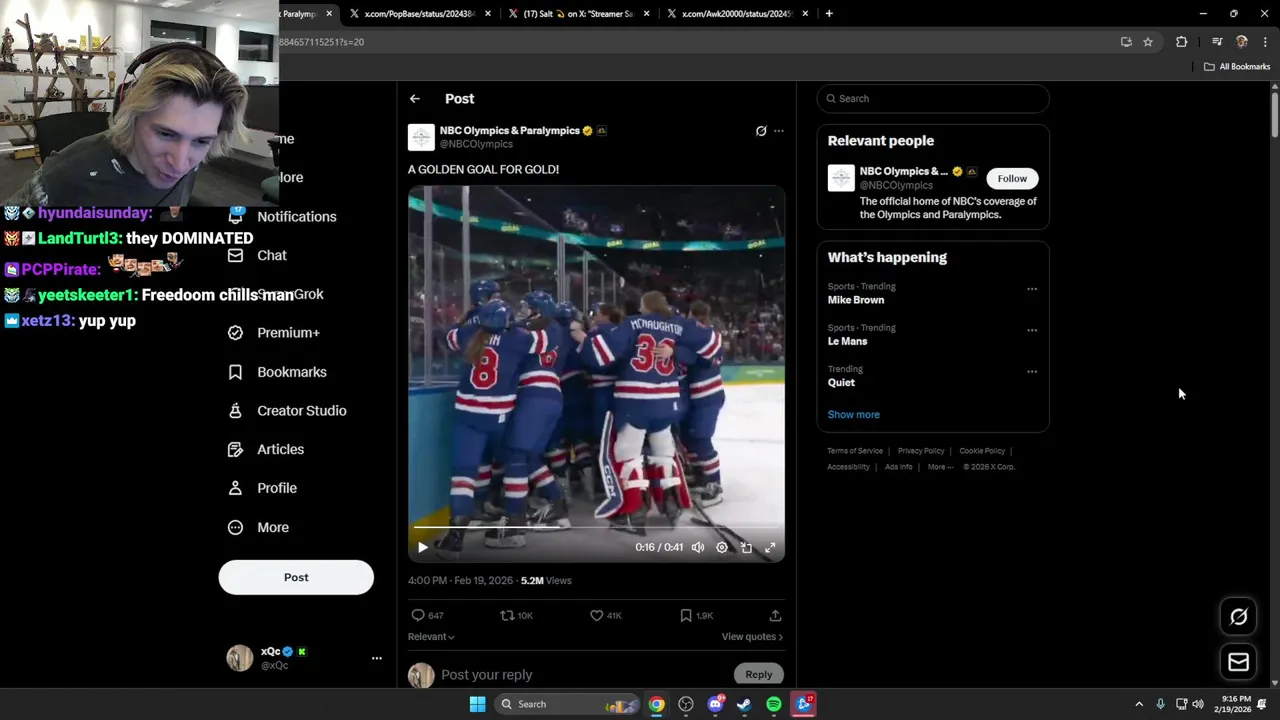Open the Mike Brown trending topic
This screenshot has width=1280, height=720.
[856, 300]
